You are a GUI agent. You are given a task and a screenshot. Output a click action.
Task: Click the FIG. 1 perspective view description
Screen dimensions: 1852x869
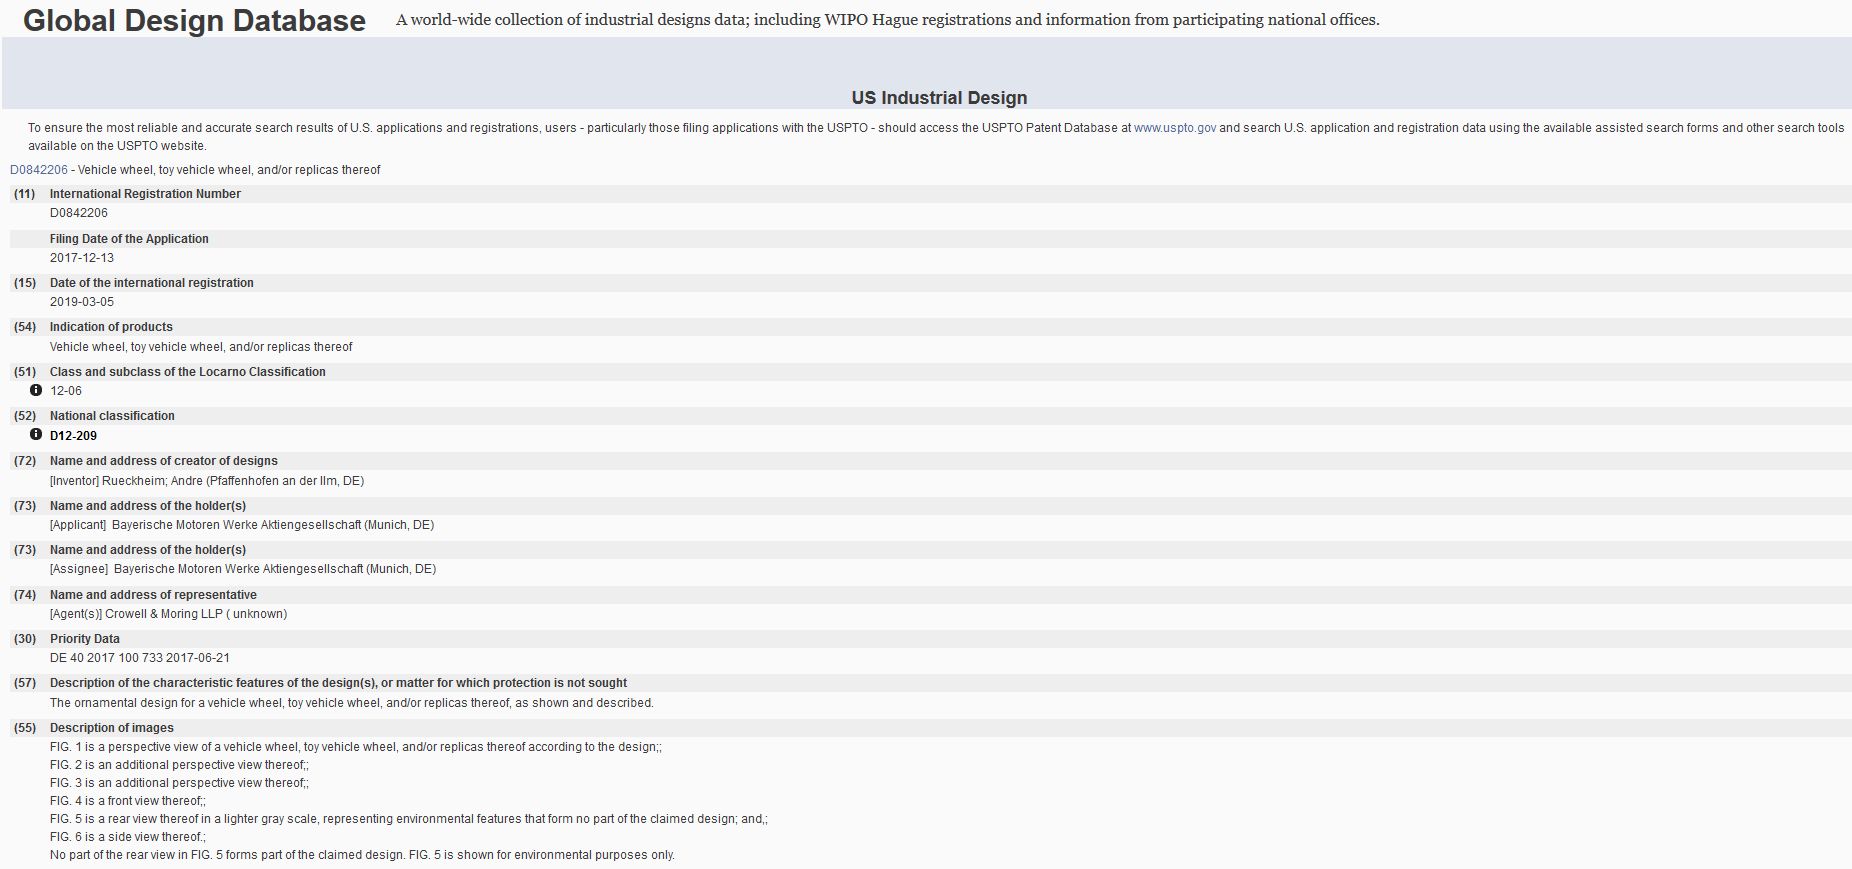click(356, 747)
